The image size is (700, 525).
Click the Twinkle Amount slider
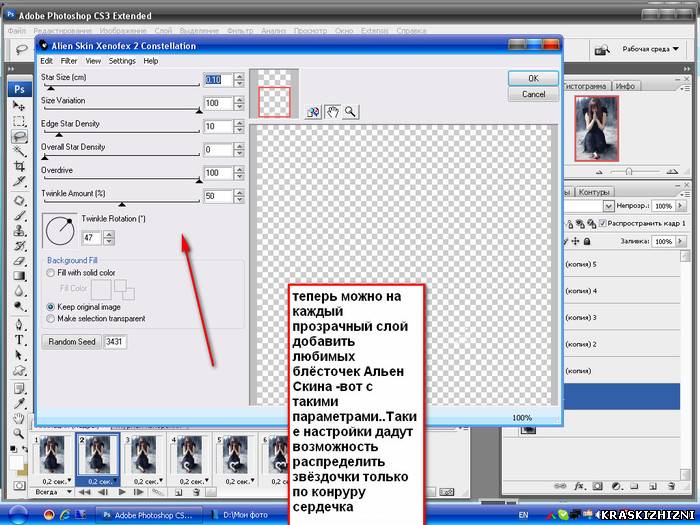point(121,202)
